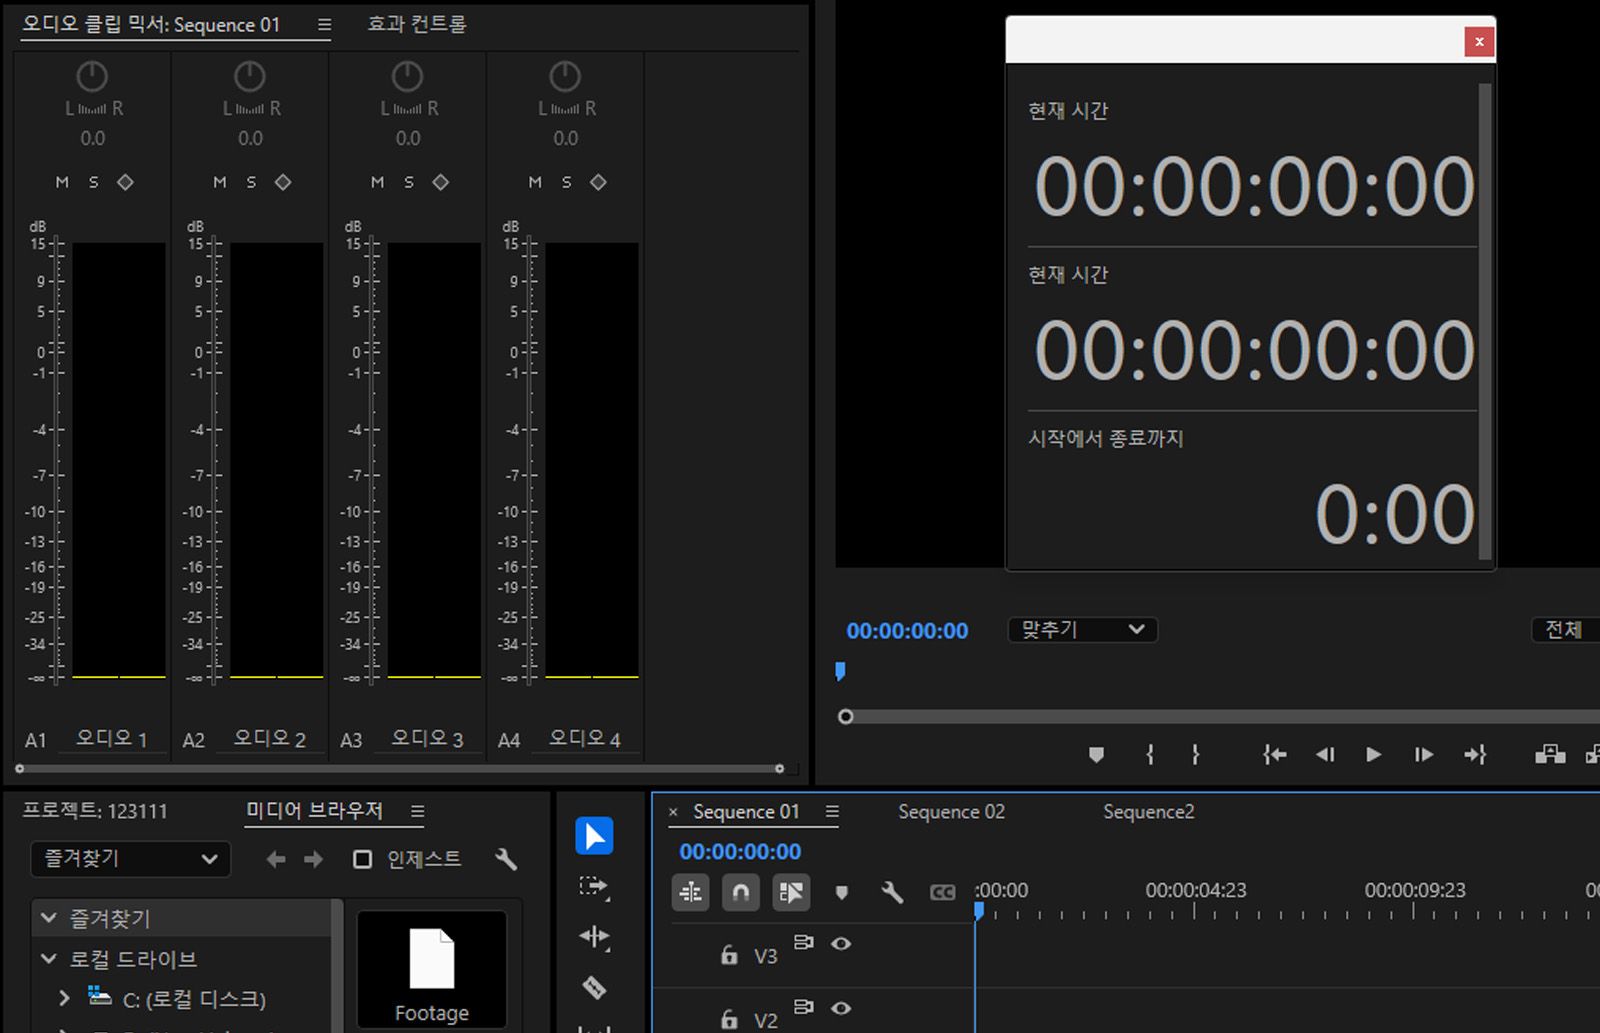Open the 맞추기 zoom level dropdown
1600x1033 pixels.
point(1082,630)
